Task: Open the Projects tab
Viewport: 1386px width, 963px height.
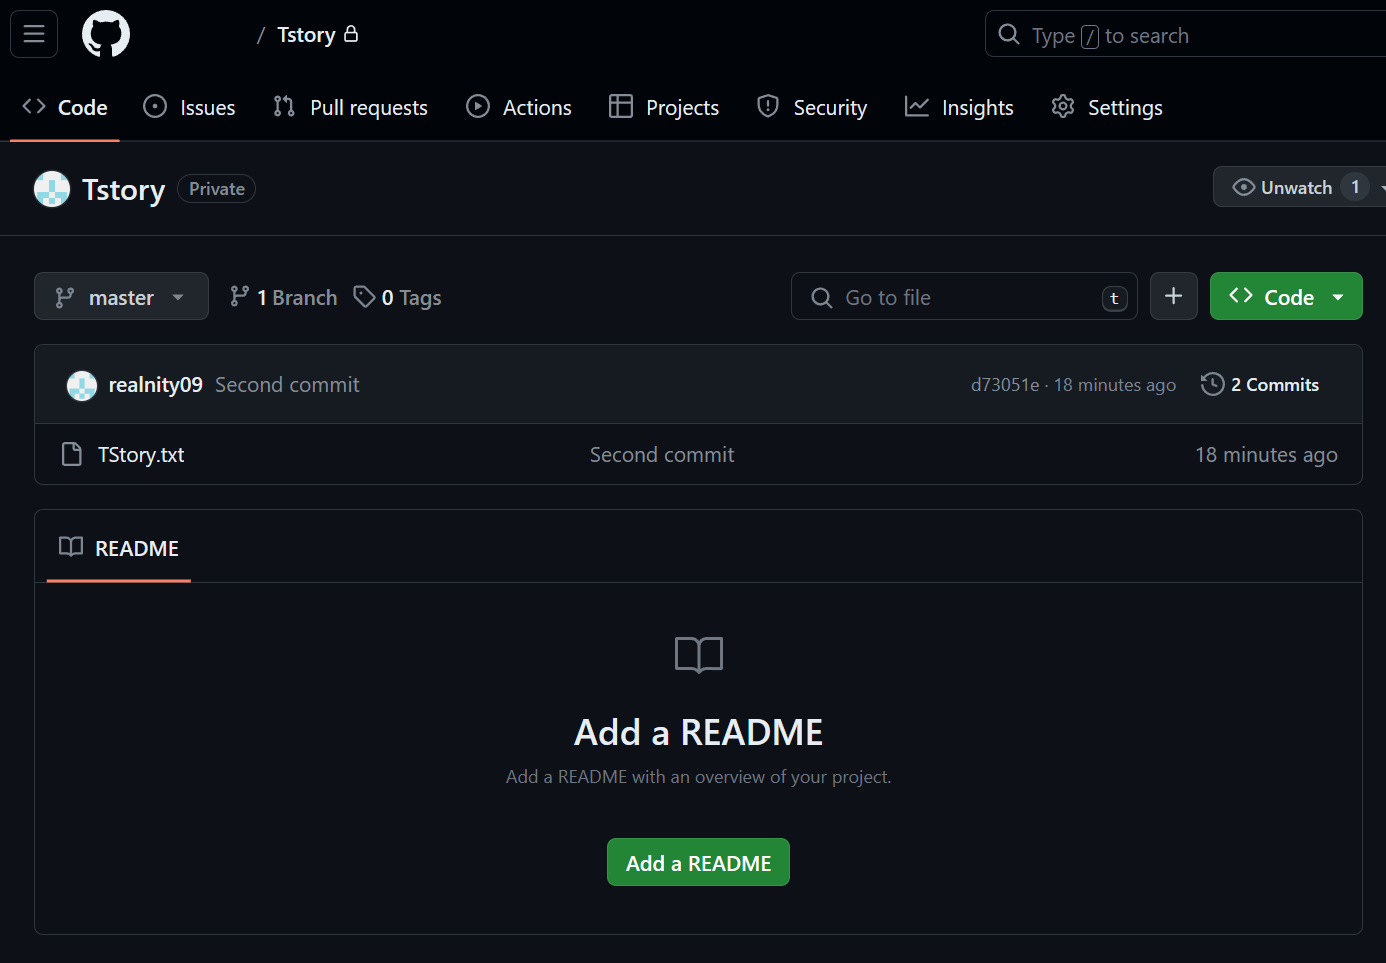Action: click(x=664, y=107)
